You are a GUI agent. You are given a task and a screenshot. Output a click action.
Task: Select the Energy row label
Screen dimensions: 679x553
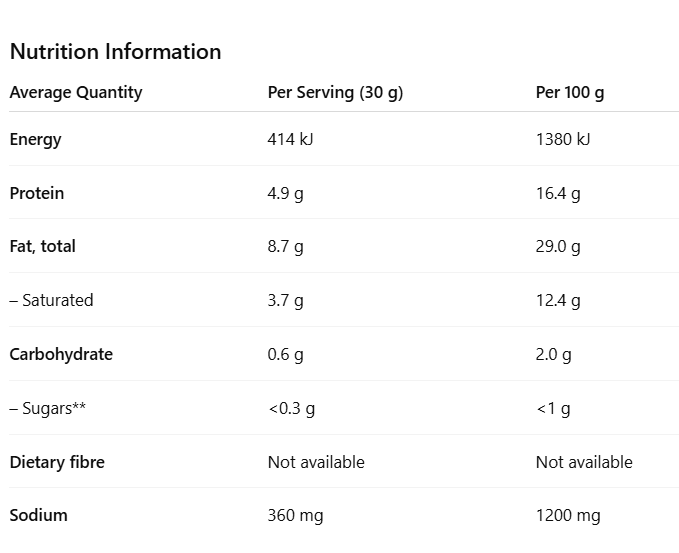(x=36, y=140)
